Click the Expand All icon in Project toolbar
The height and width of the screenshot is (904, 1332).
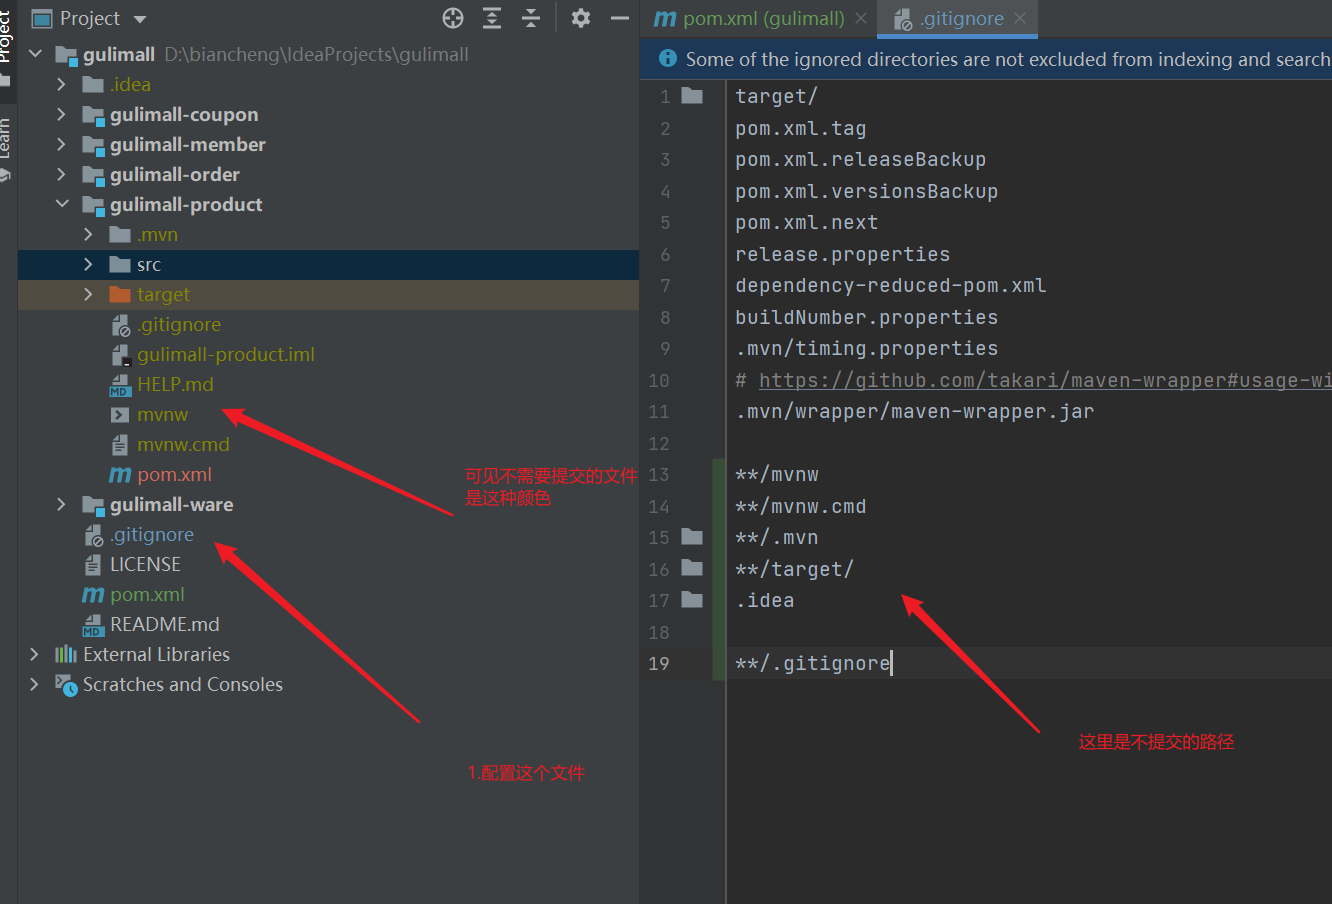tap(492, 18)
